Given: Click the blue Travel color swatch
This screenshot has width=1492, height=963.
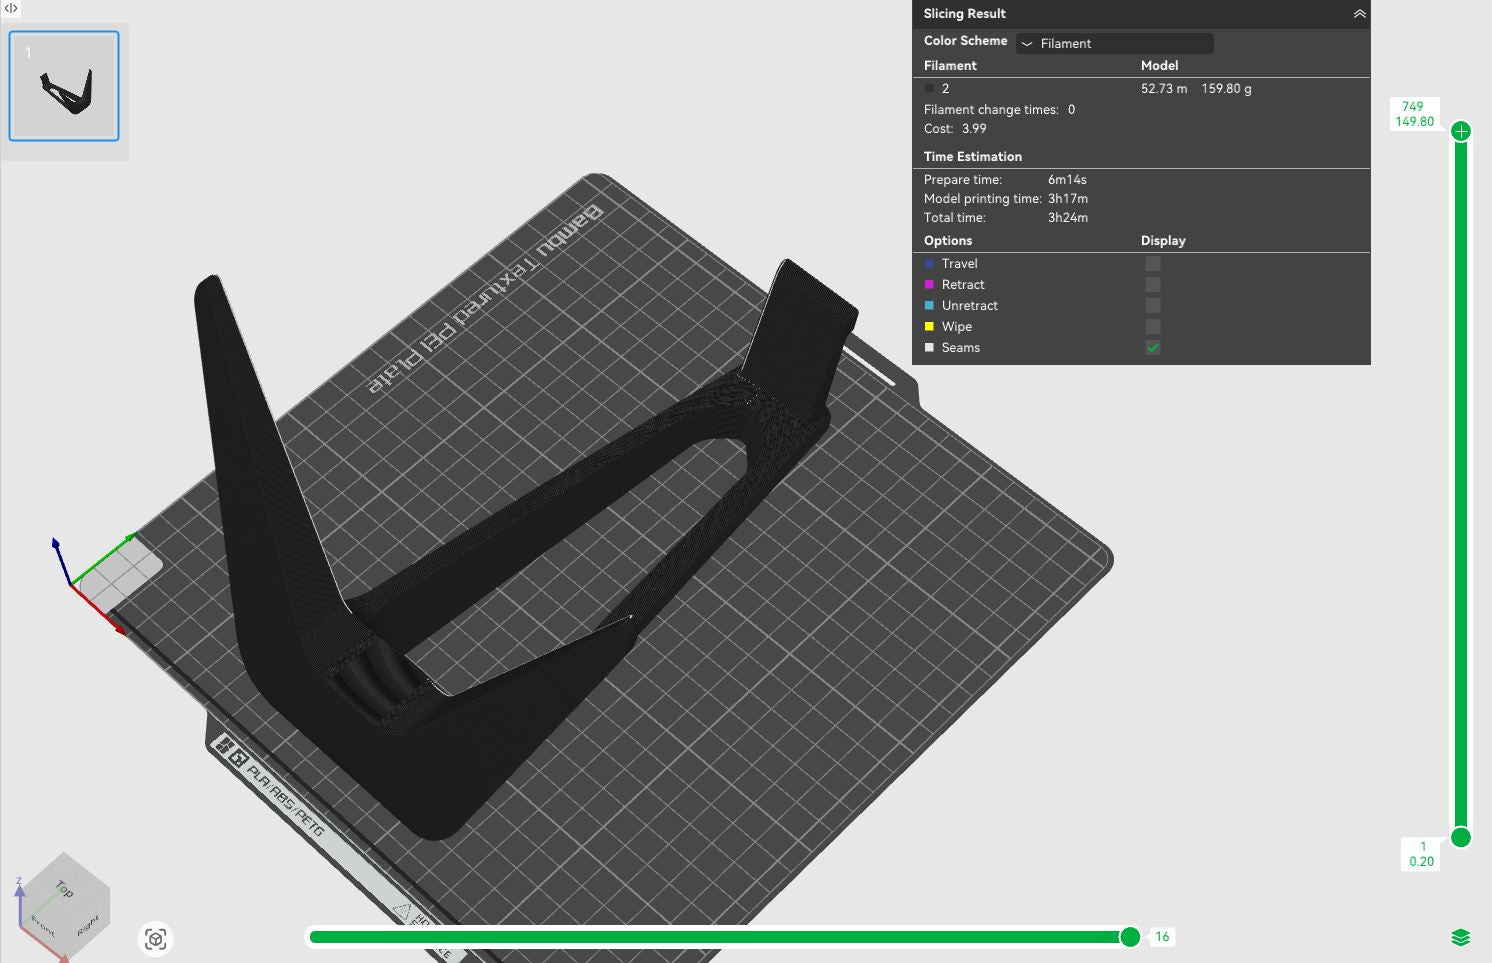Looking at the screenshot, I should pyautogui.click(x=929, y=264).
